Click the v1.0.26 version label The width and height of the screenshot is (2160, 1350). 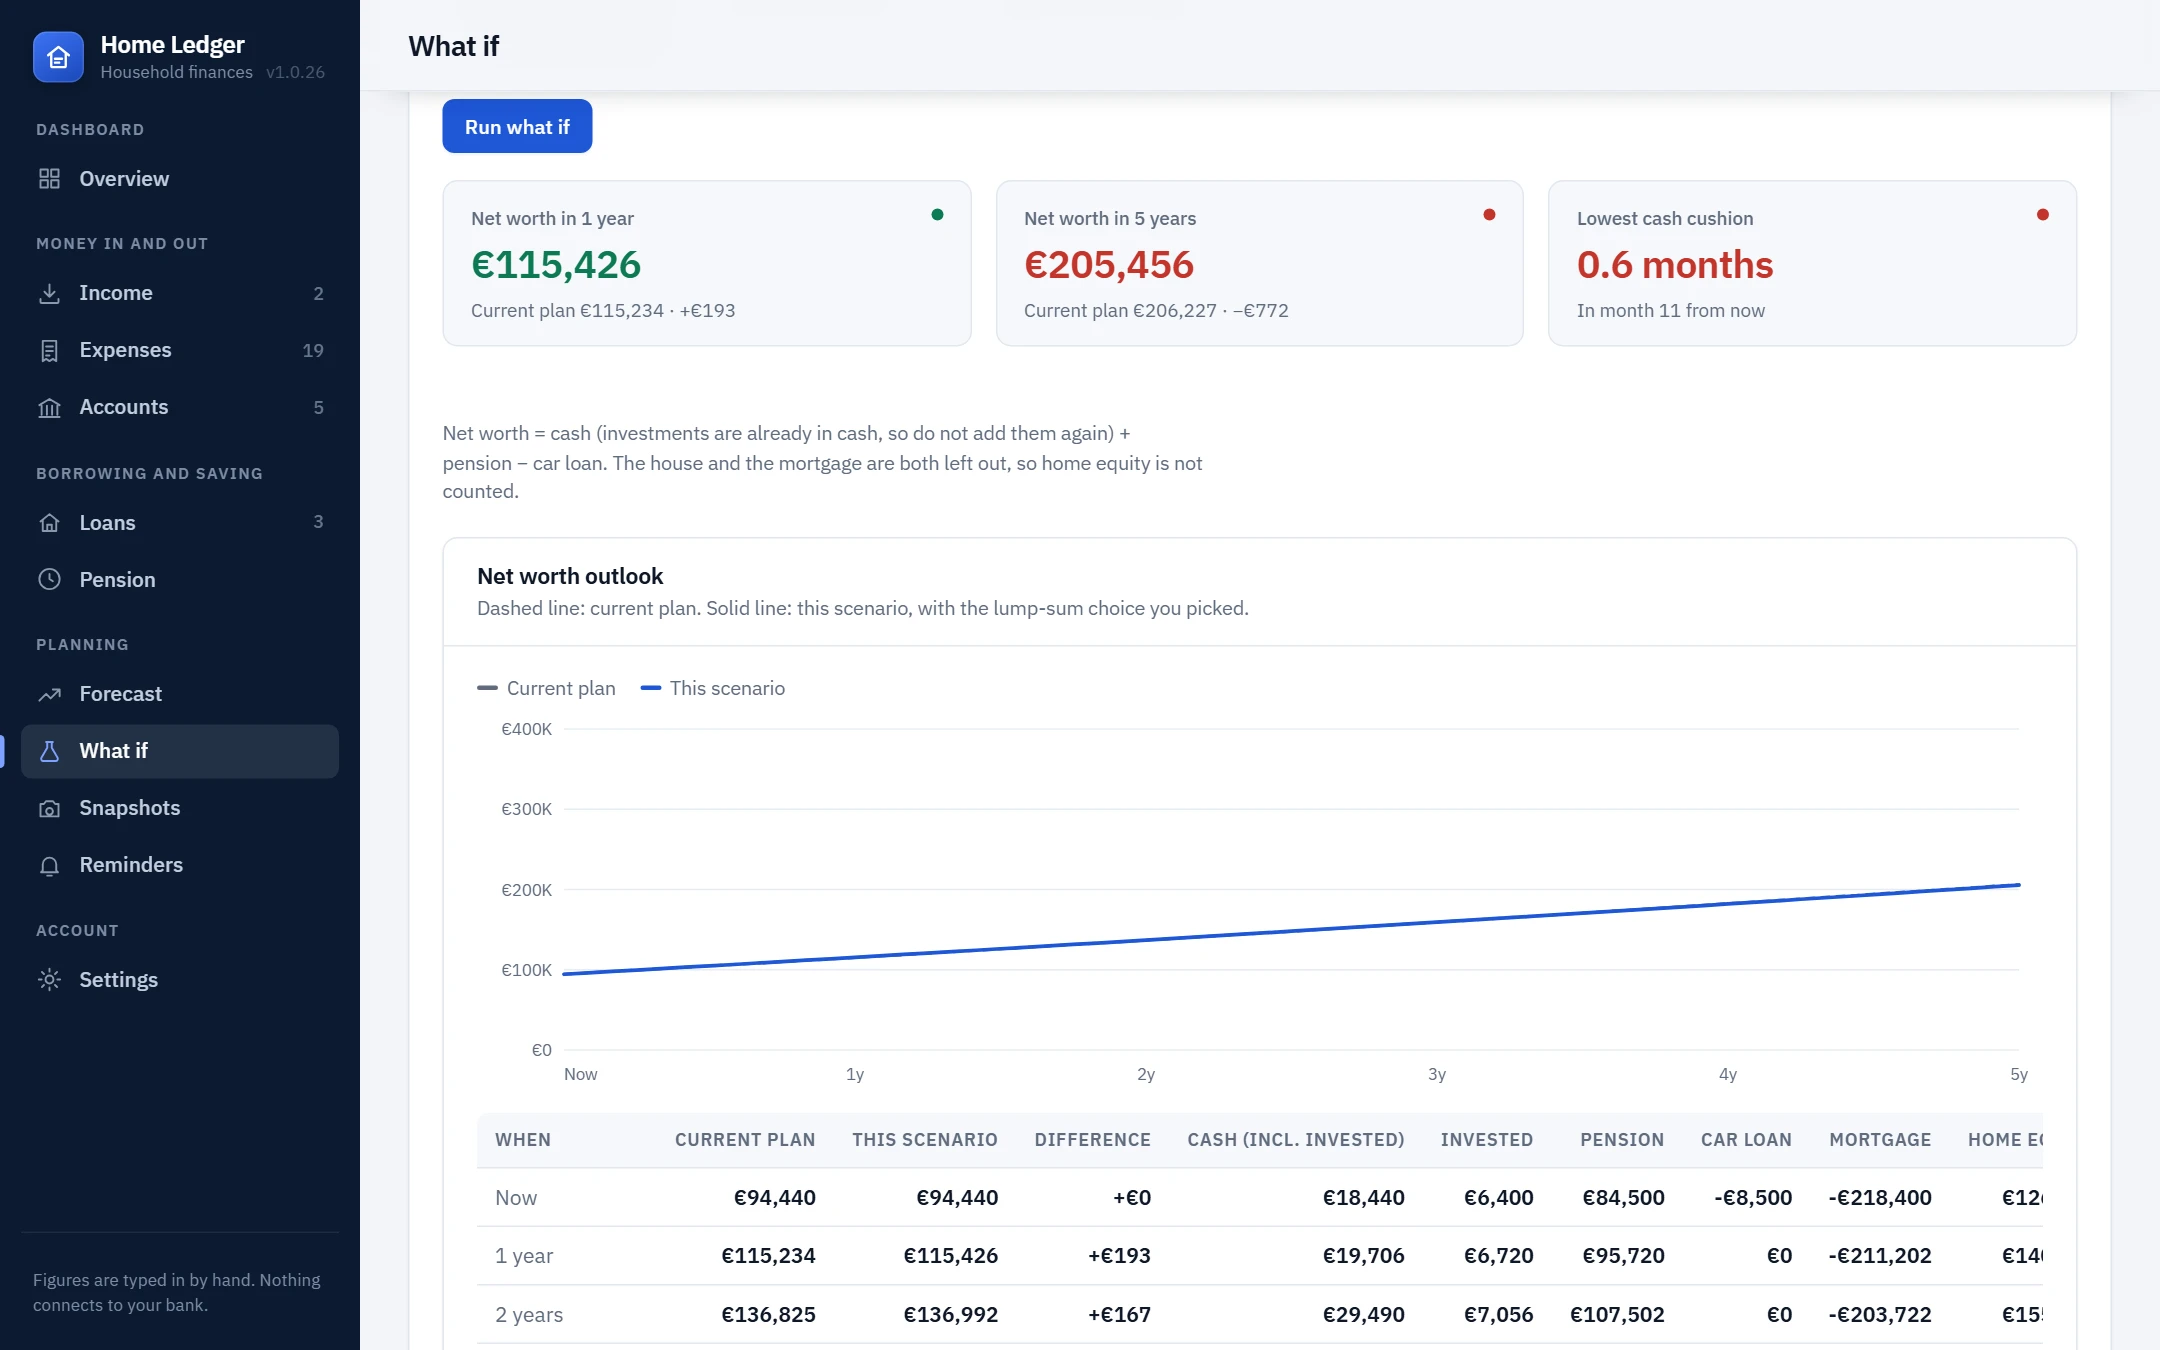coord(295,72)
